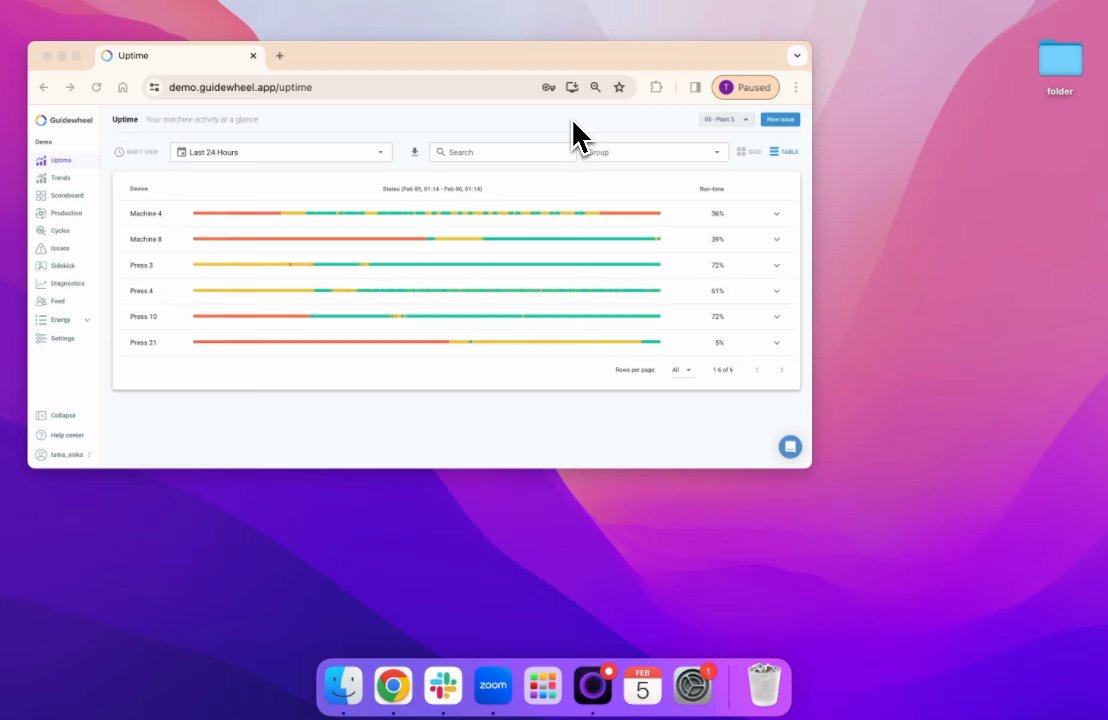Switch to Table view
The image size is (1108, 720).
(x=784, y=152)
